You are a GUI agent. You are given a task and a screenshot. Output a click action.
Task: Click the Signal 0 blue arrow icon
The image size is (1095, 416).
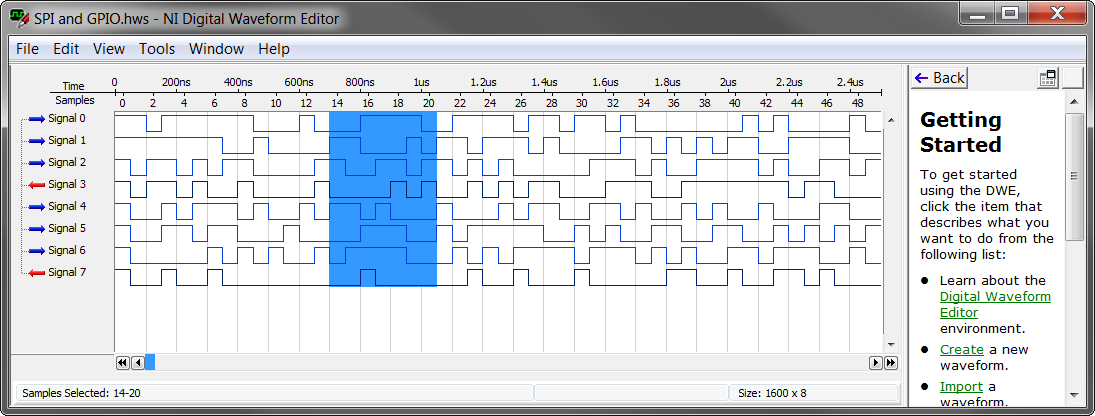[37, 119]
